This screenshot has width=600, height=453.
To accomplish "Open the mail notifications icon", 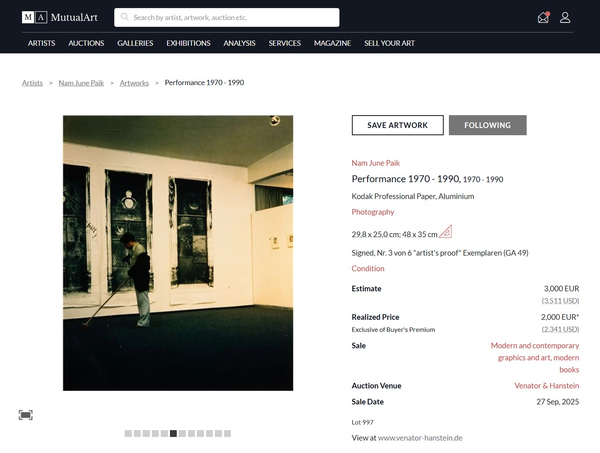I will [543, 17].
